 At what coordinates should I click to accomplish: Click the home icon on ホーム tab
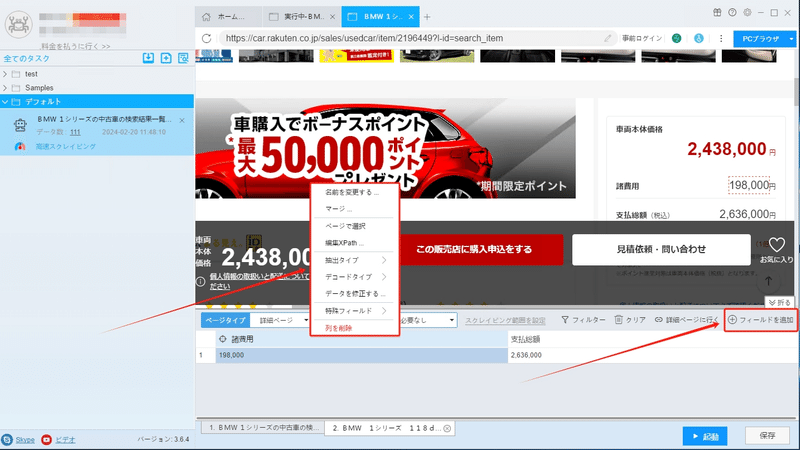tap(206, 17)
